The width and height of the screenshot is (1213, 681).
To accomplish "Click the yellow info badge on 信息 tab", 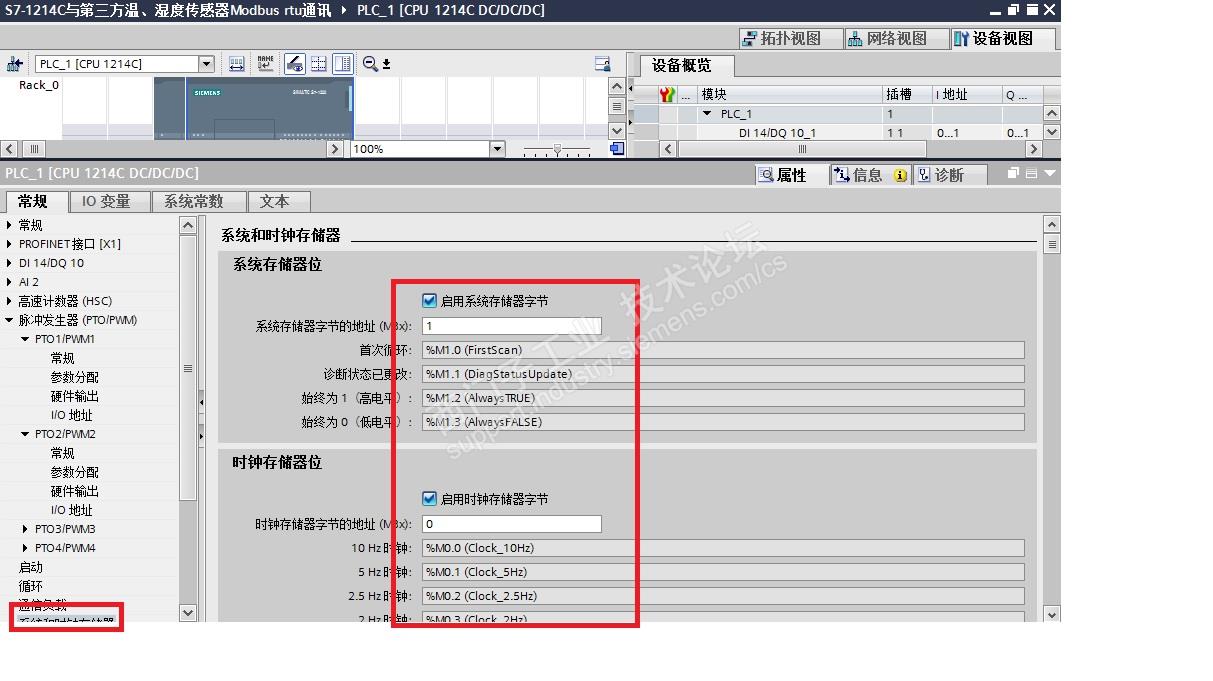I will pos(900,175).
